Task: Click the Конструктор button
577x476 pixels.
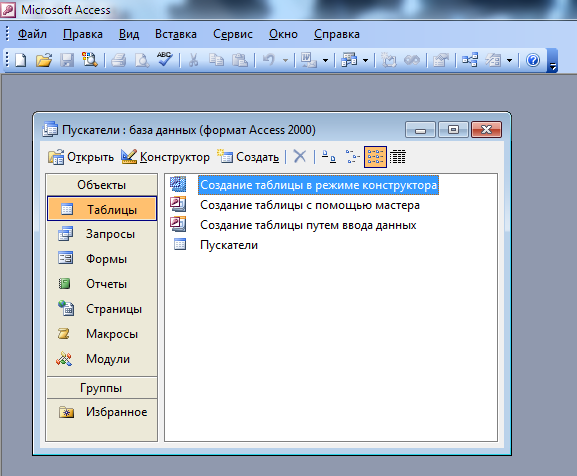Action: (166, 157)
